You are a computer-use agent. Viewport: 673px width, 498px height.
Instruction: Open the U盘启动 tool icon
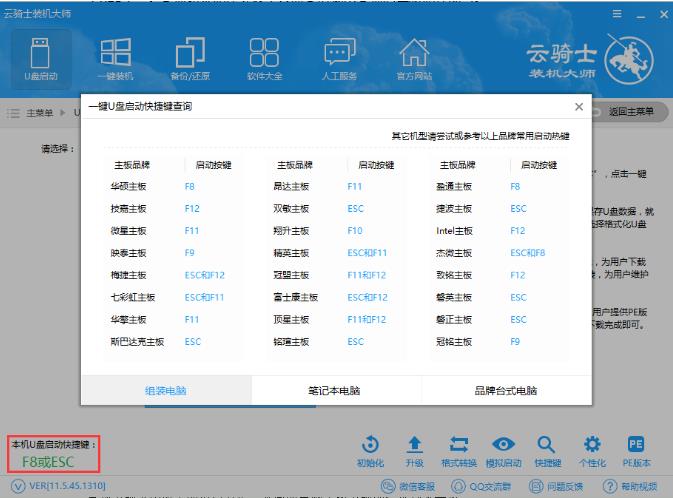[40, 59]
